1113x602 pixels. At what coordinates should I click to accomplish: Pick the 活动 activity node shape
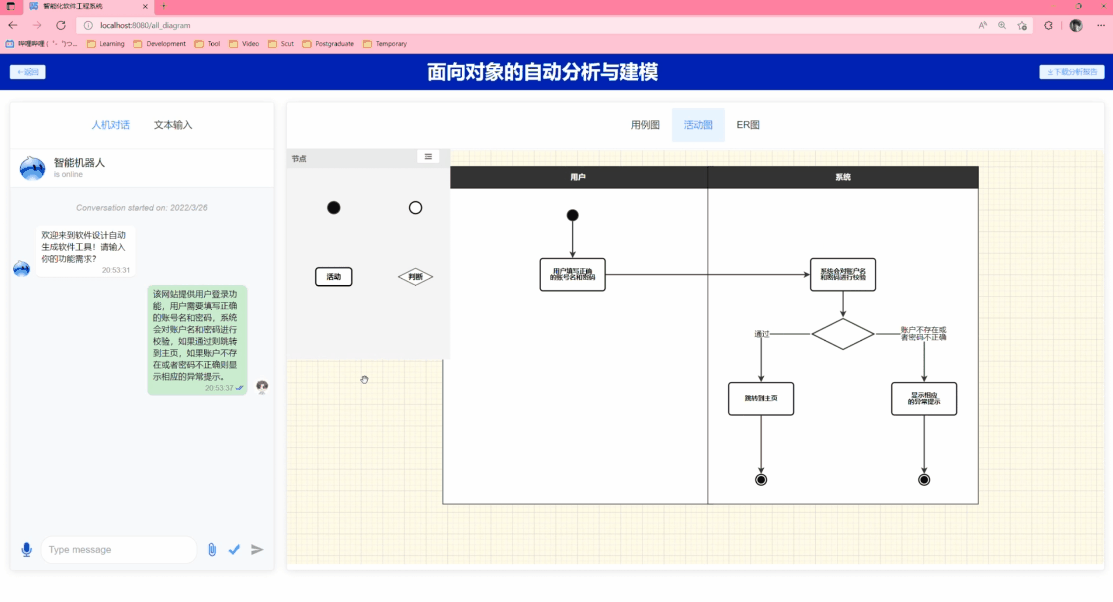(333, 277)
